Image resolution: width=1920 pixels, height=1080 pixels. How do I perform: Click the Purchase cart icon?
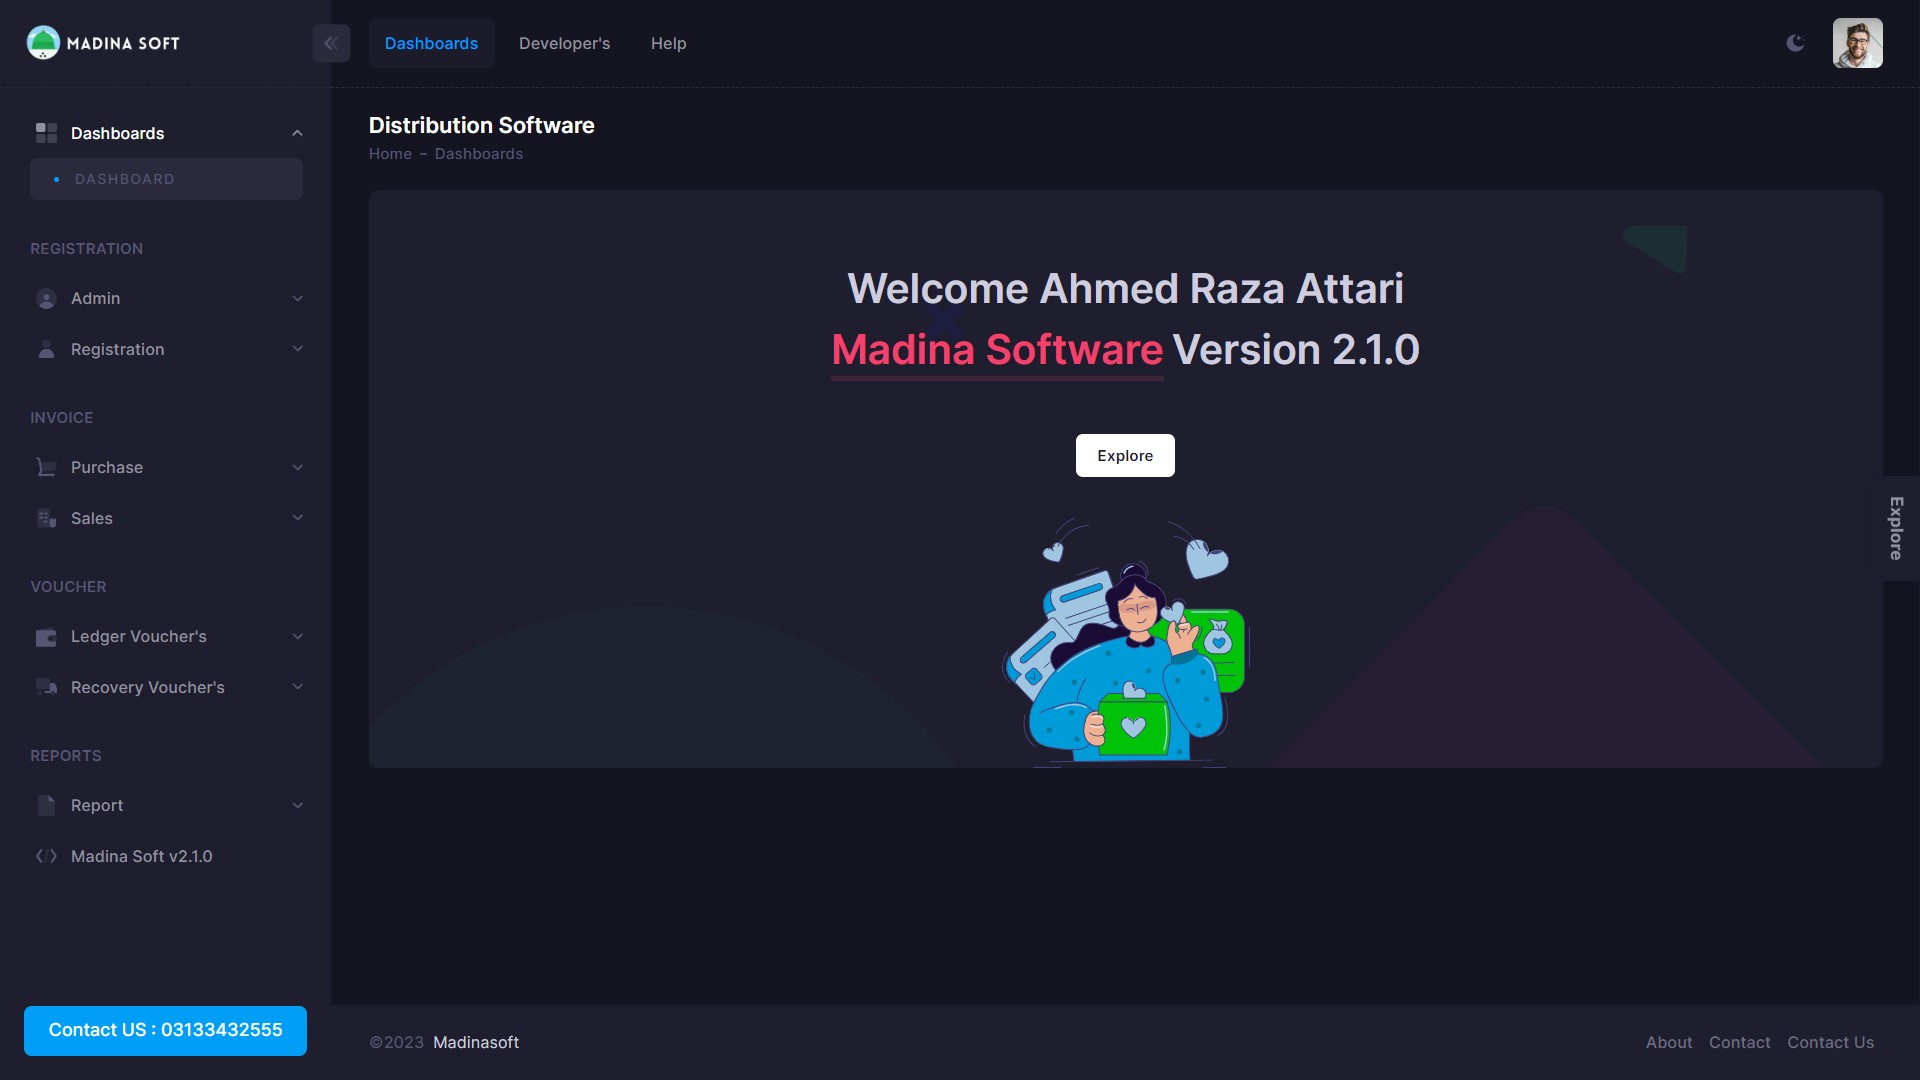(x=46, y=467)
